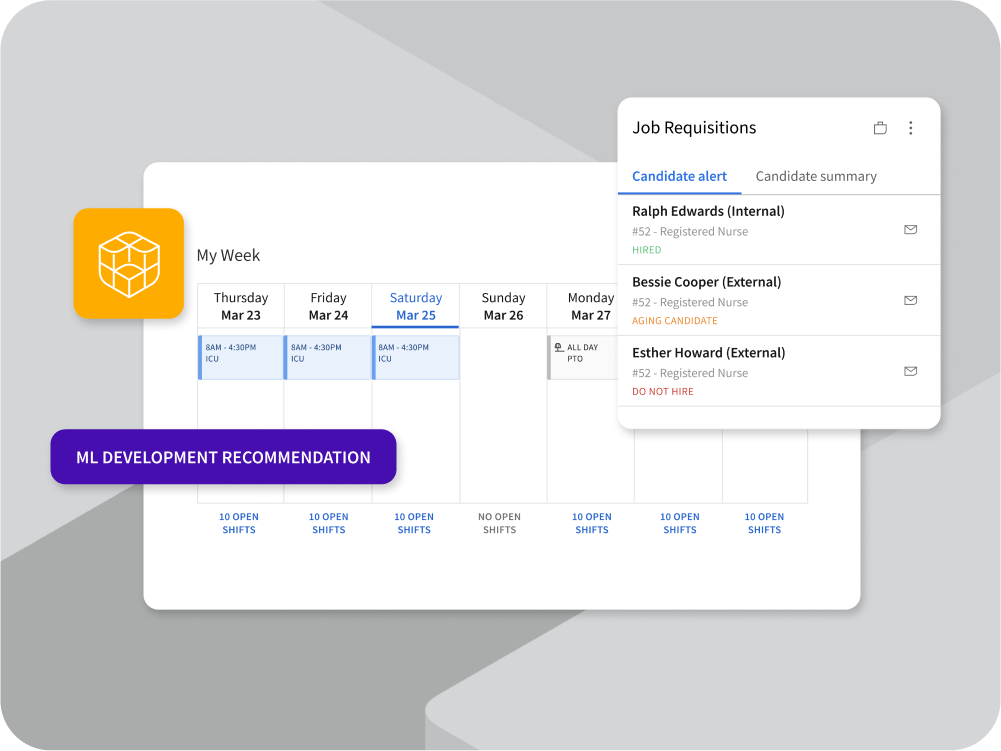
Task: Open 10 OPEN SHIFTS under Monday Mar 27
Action: (x=592, y=523)
